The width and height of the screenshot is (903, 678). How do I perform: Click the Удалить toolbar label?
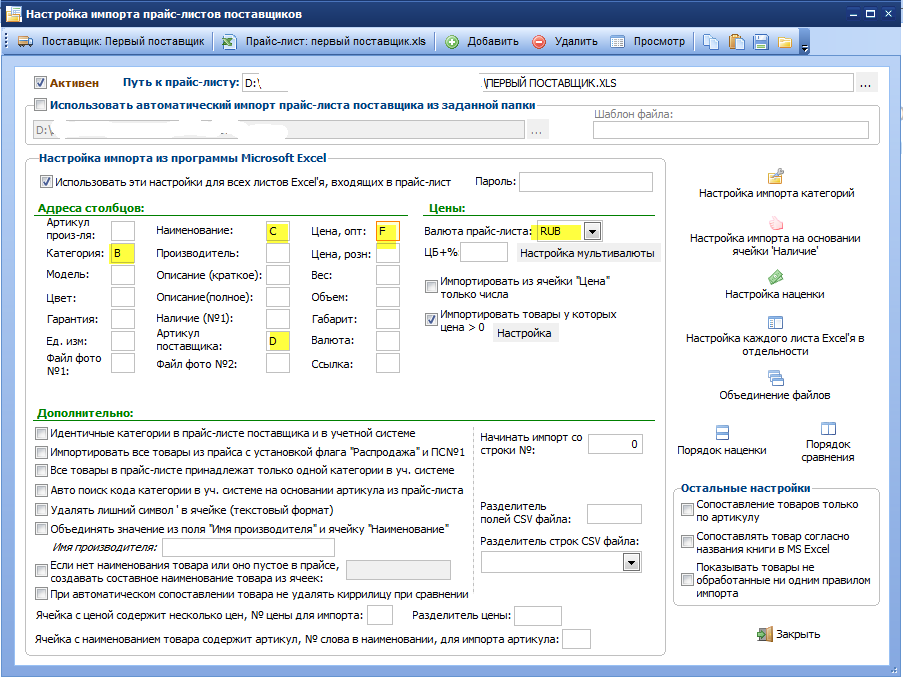[576, 41]
